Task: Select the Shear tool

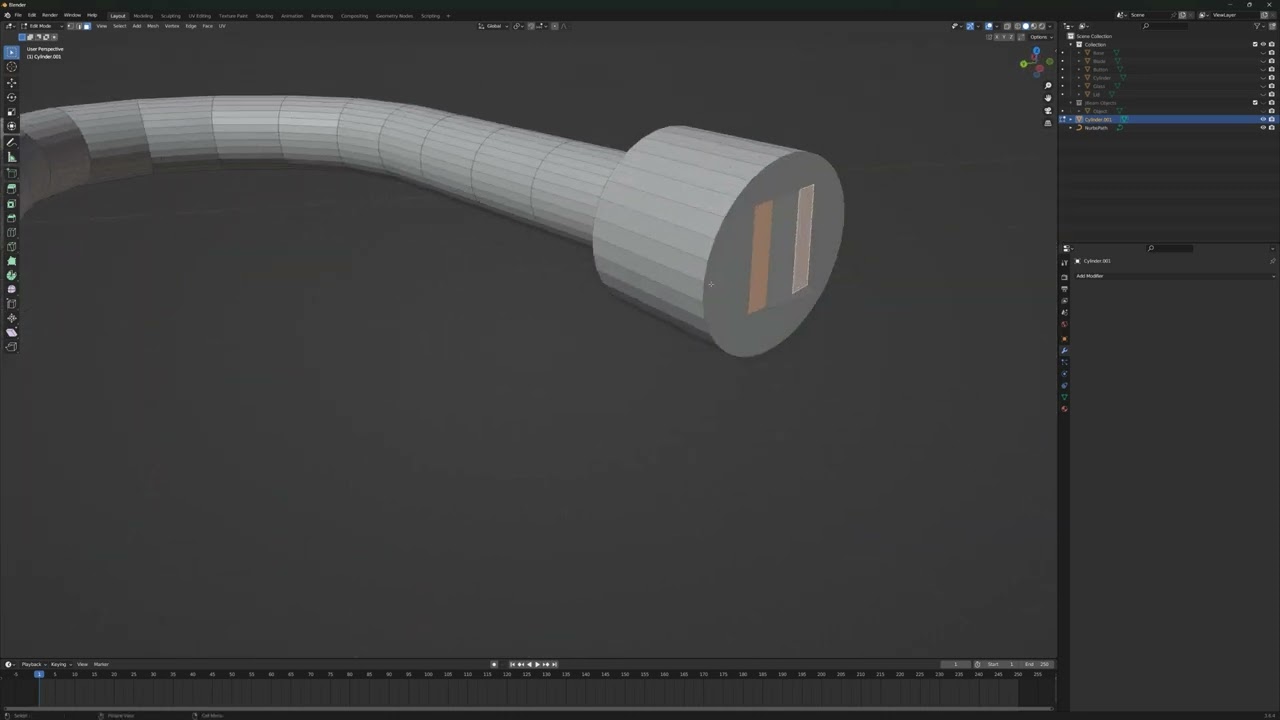Action: pos(12,332)
